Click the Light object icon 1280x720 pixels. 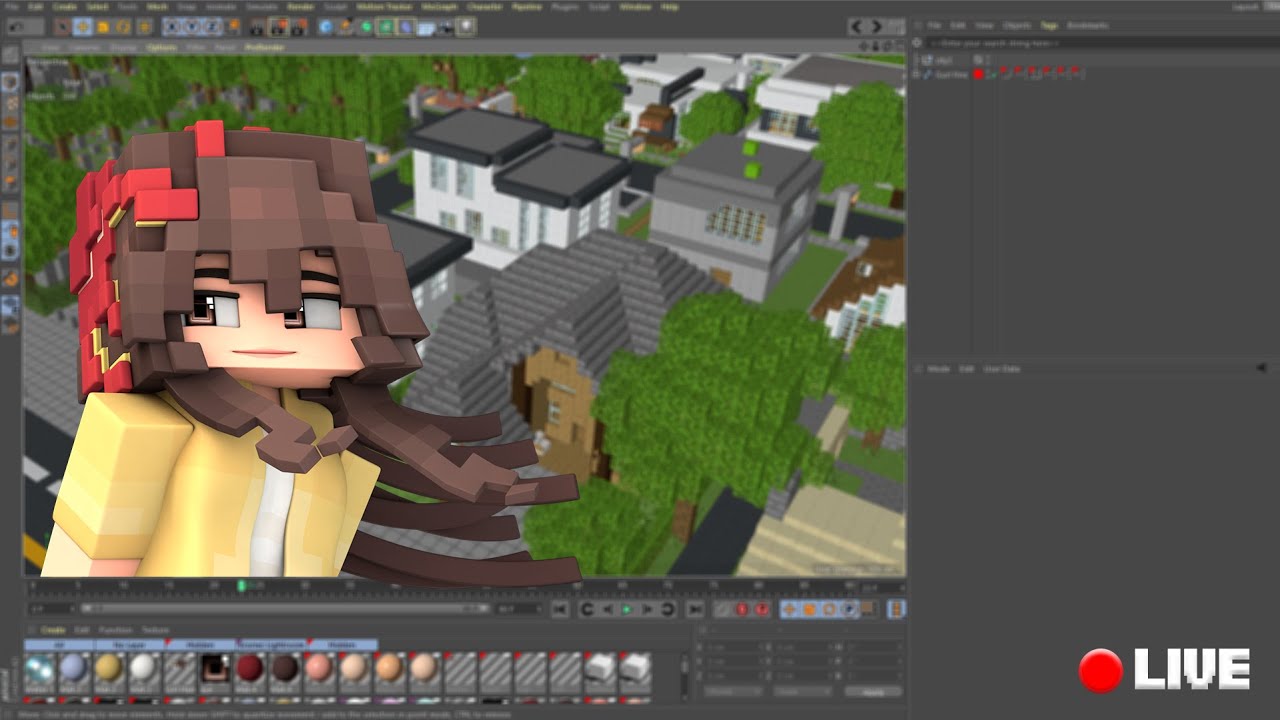pyautogui.click(x=466, y=27)
